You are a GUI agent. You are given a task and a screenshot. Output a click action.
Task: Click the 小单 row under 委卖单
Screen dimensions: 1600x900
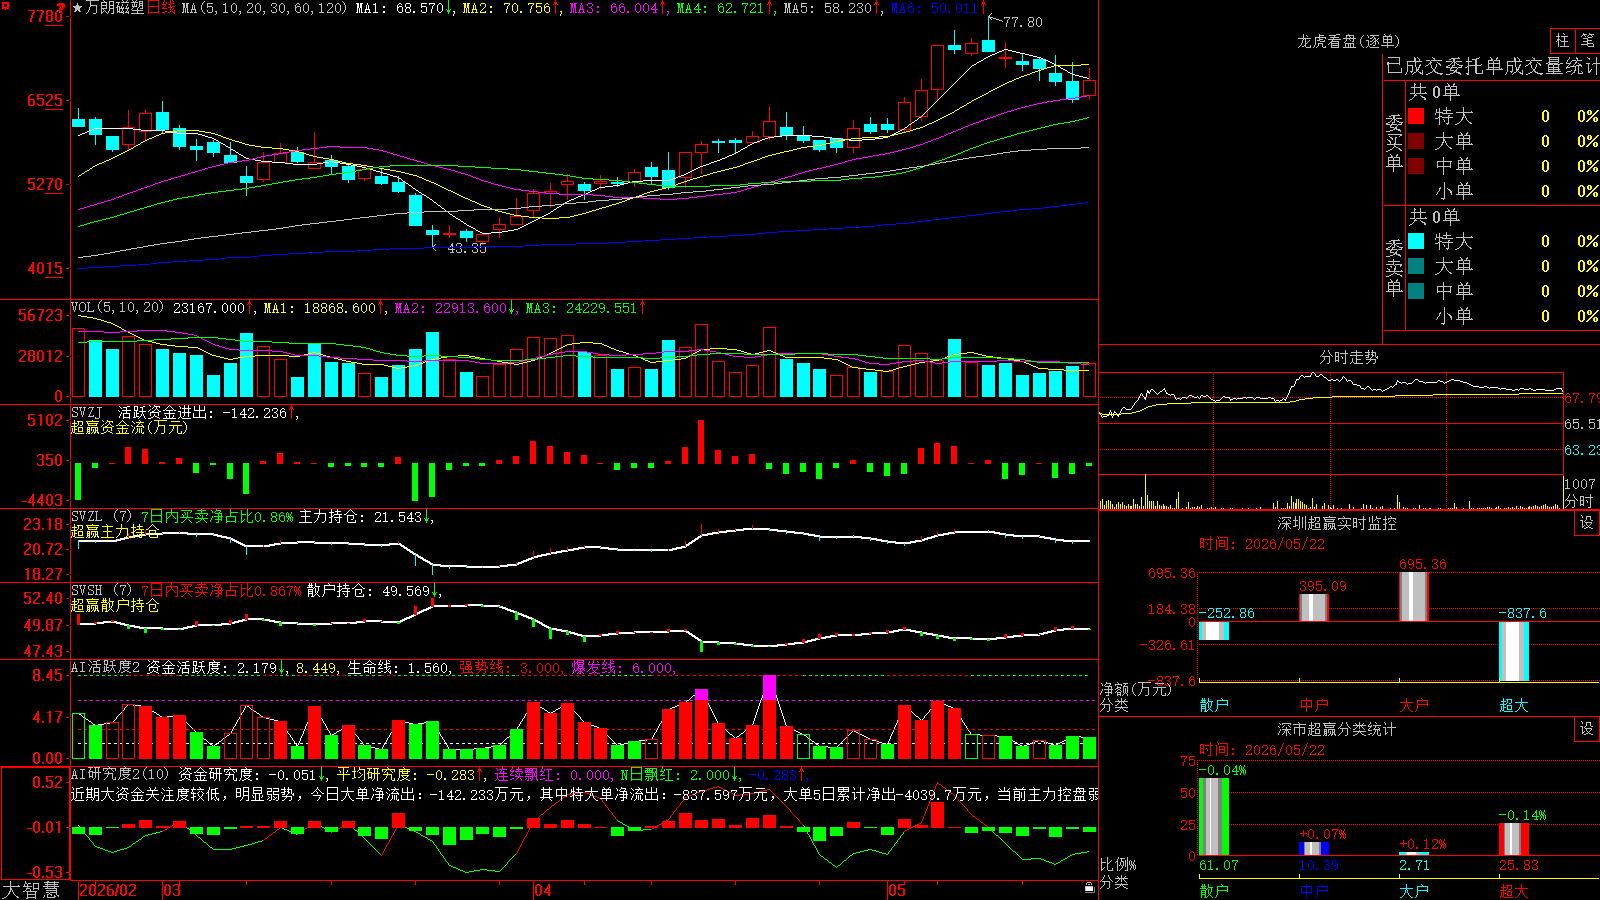1503,316
